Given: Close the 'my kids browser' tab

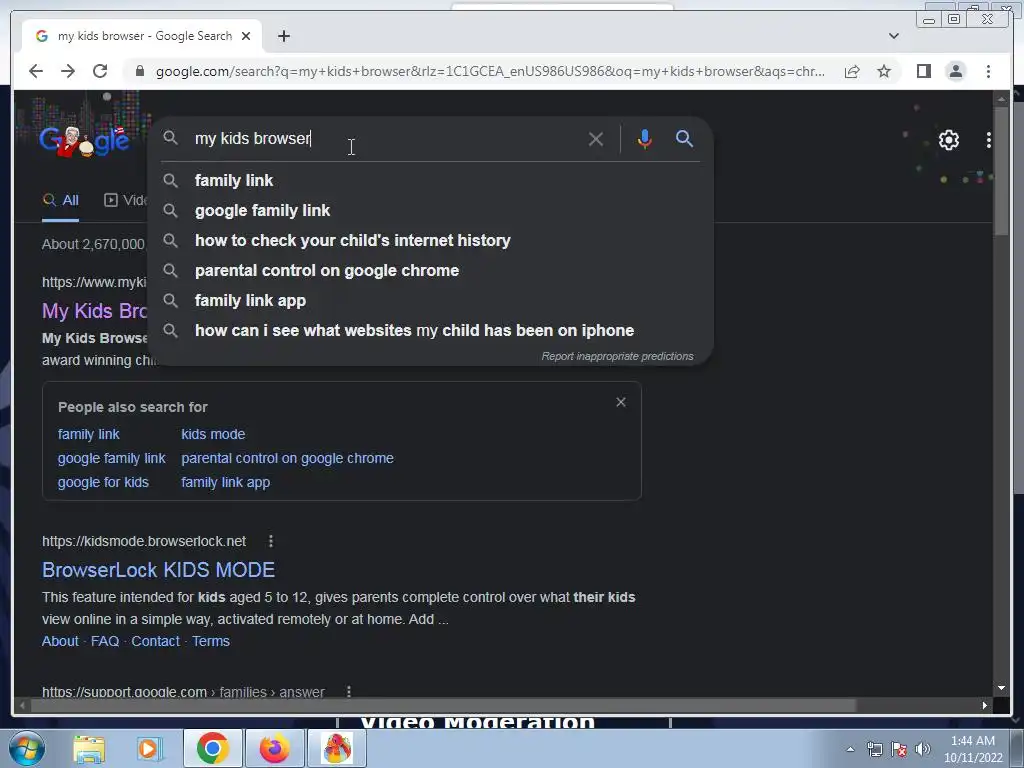Looking at the screenshot, I should click(x=246, y=36).
